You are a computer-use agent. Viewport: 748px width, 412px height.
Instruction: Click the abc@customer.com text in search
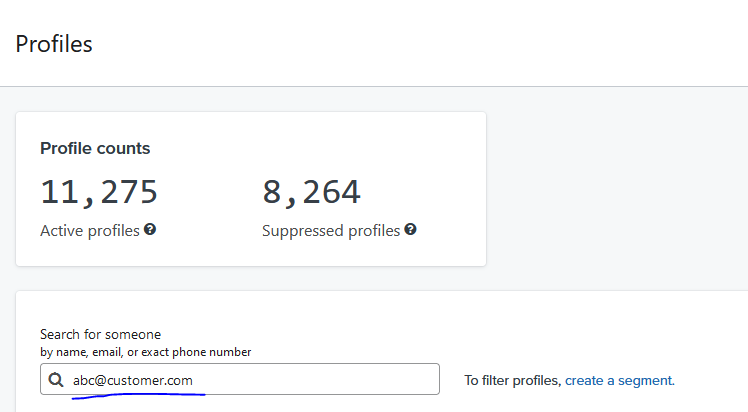[x=133, y=380]
